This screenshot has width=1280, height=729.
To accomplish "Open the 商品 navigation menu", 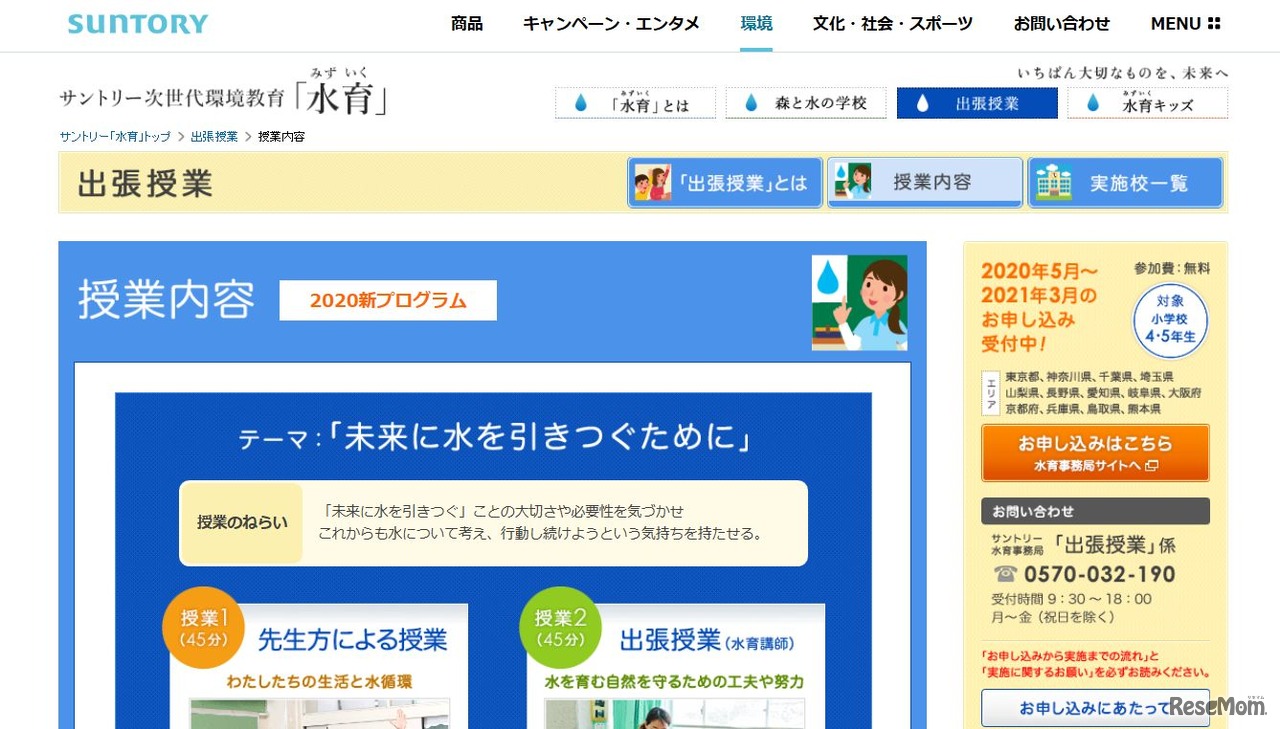I will 466,23.
